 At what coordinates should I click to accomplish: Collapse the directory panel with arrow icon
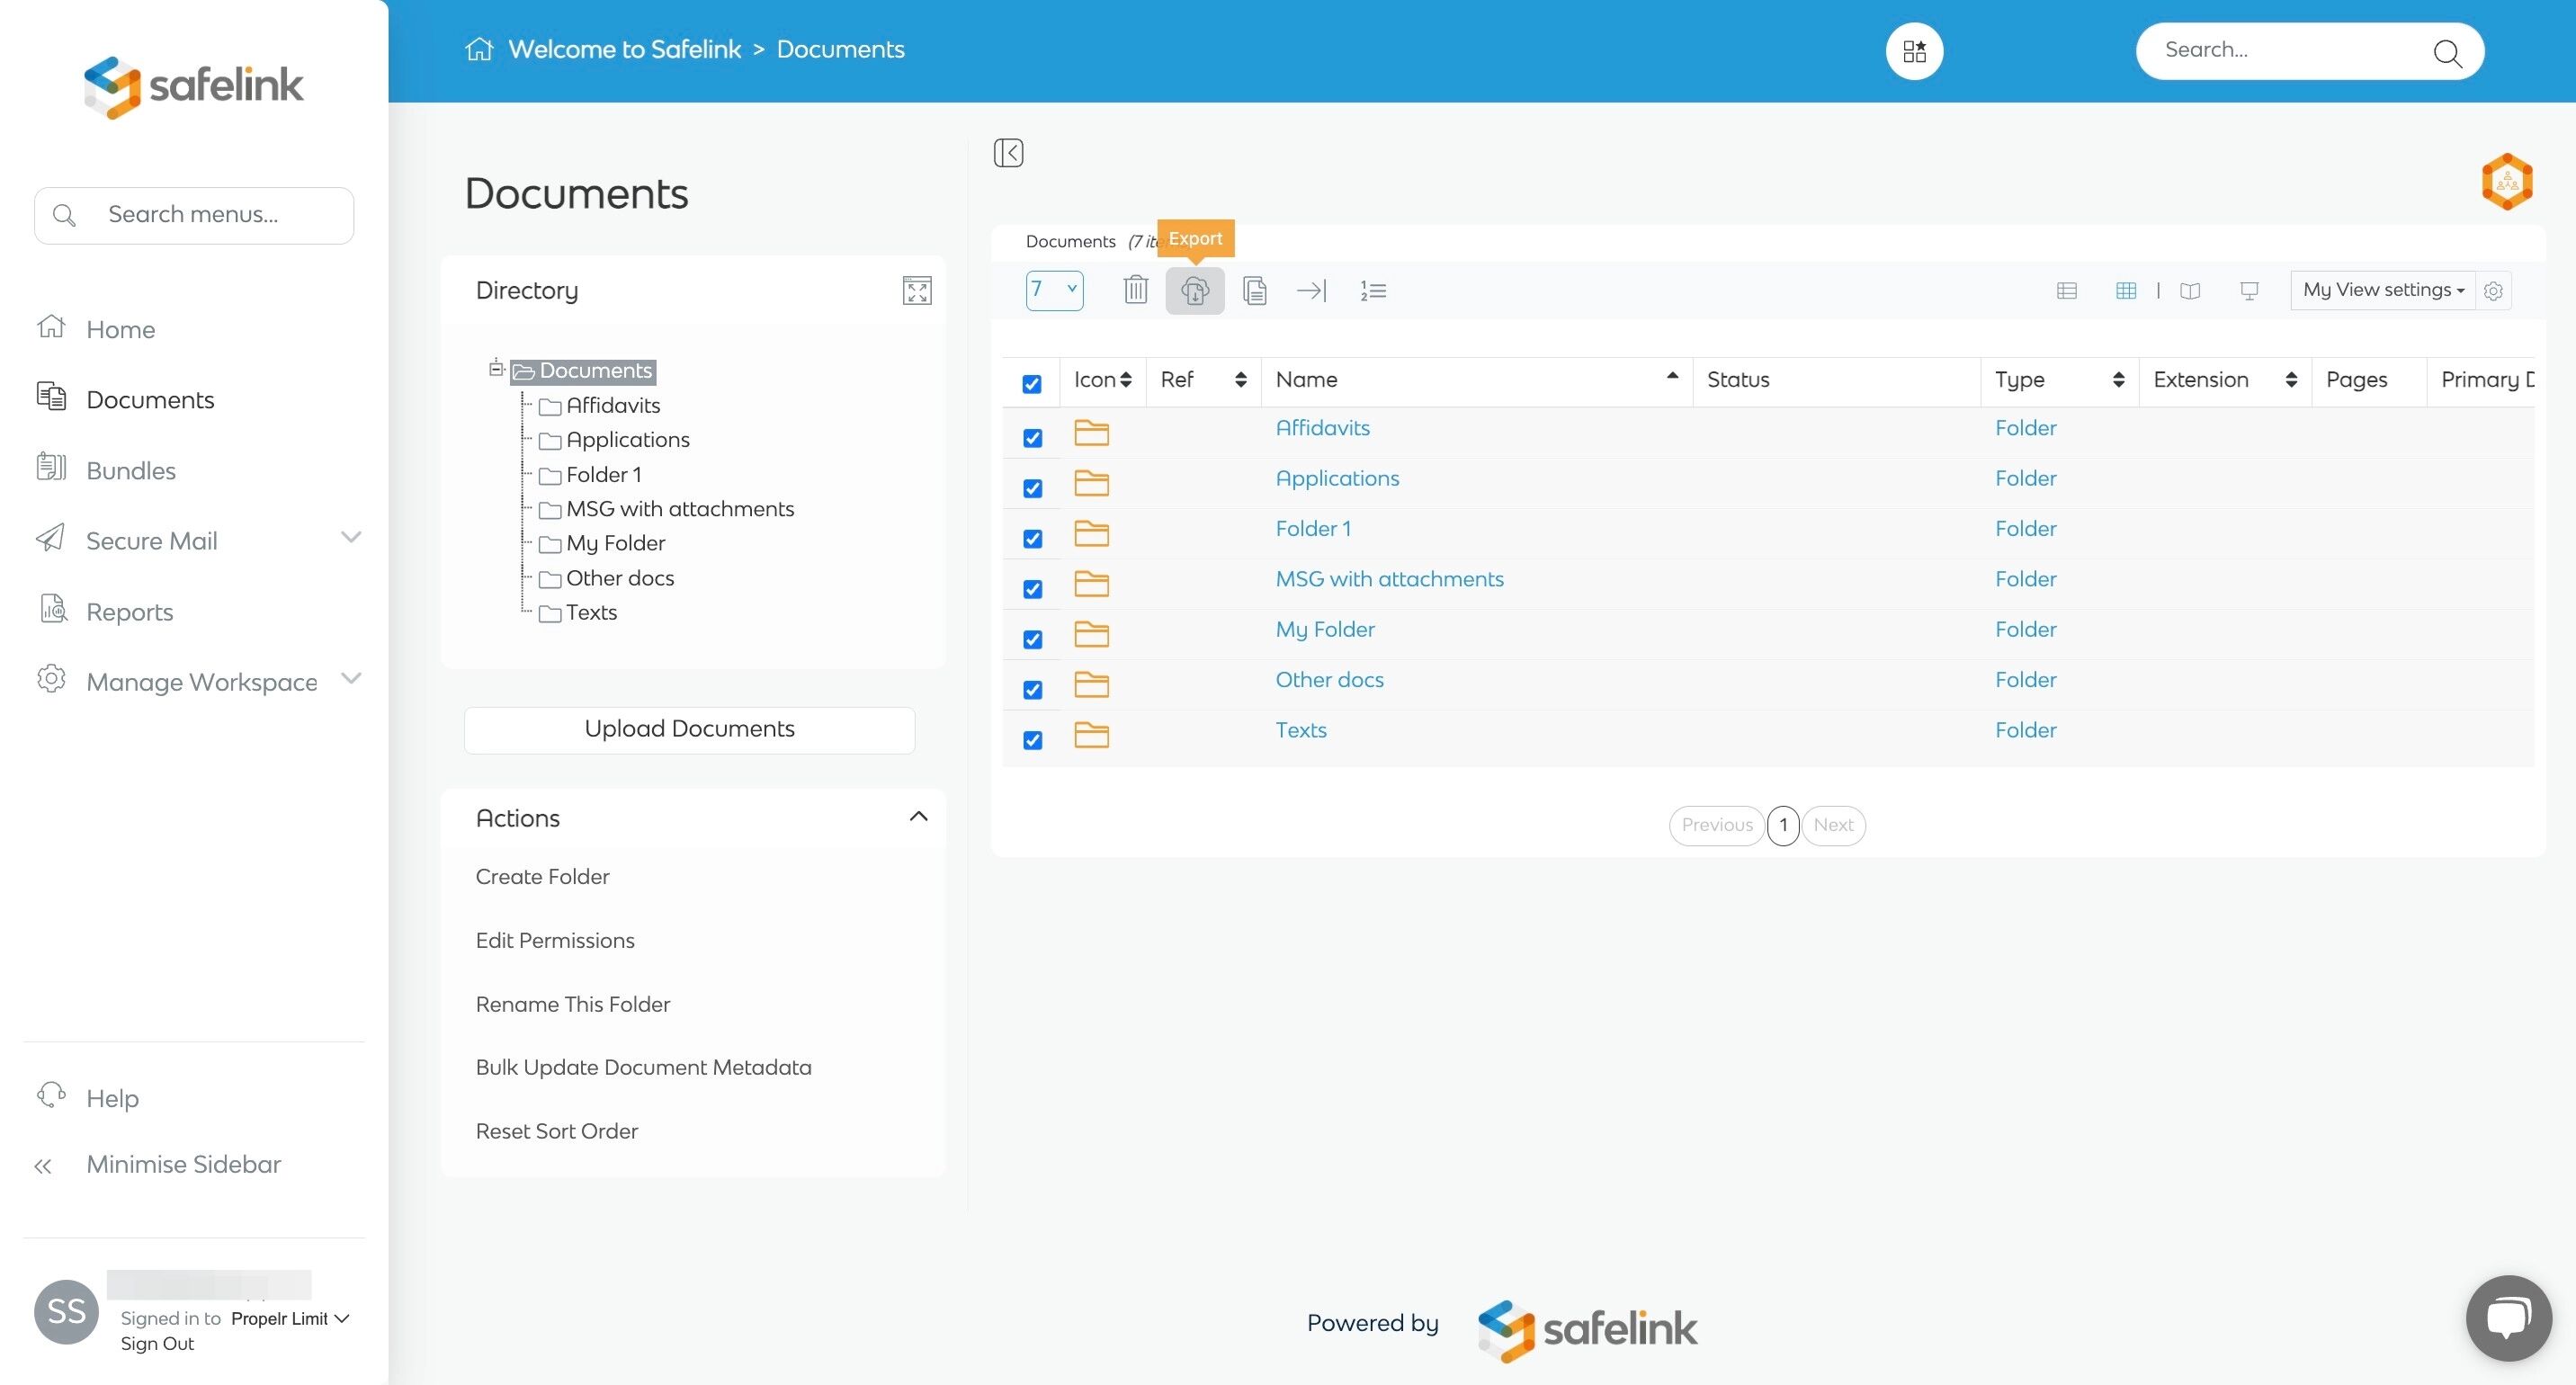point(1008,153)
